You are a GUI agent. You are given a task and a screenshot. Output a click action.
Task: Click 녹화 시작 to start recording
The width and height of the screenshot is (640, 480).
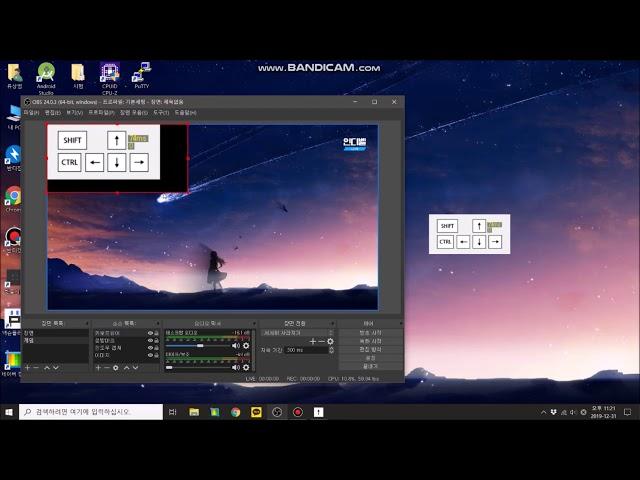[x=370, y=341]
